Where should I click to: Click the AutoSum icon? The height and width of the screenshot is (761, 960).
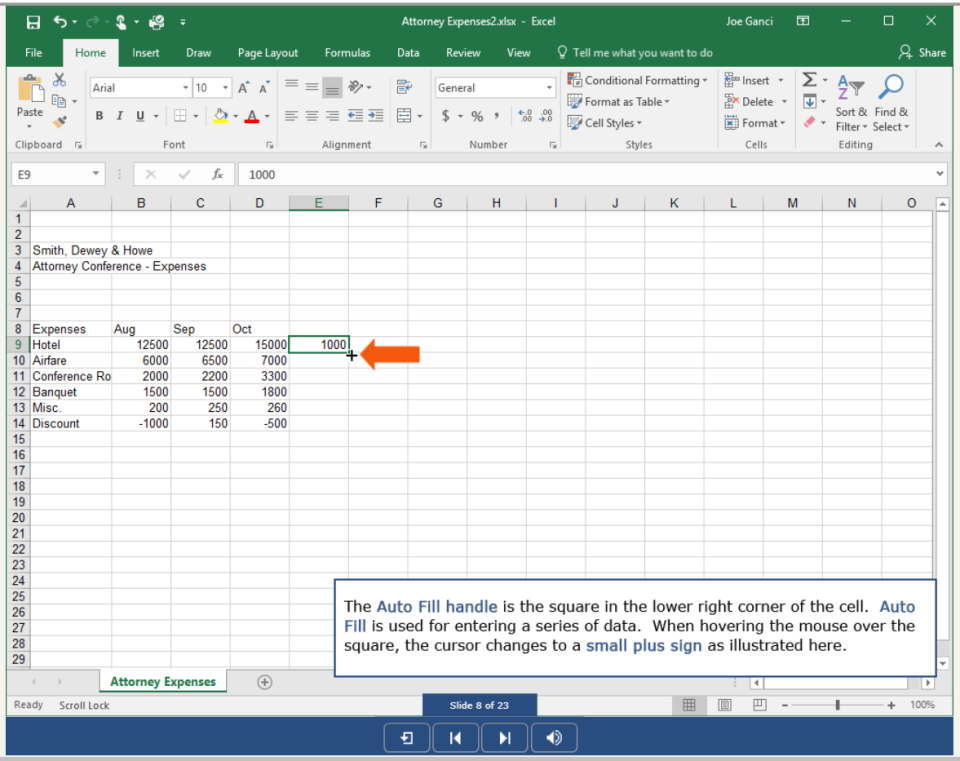[808, 79]
